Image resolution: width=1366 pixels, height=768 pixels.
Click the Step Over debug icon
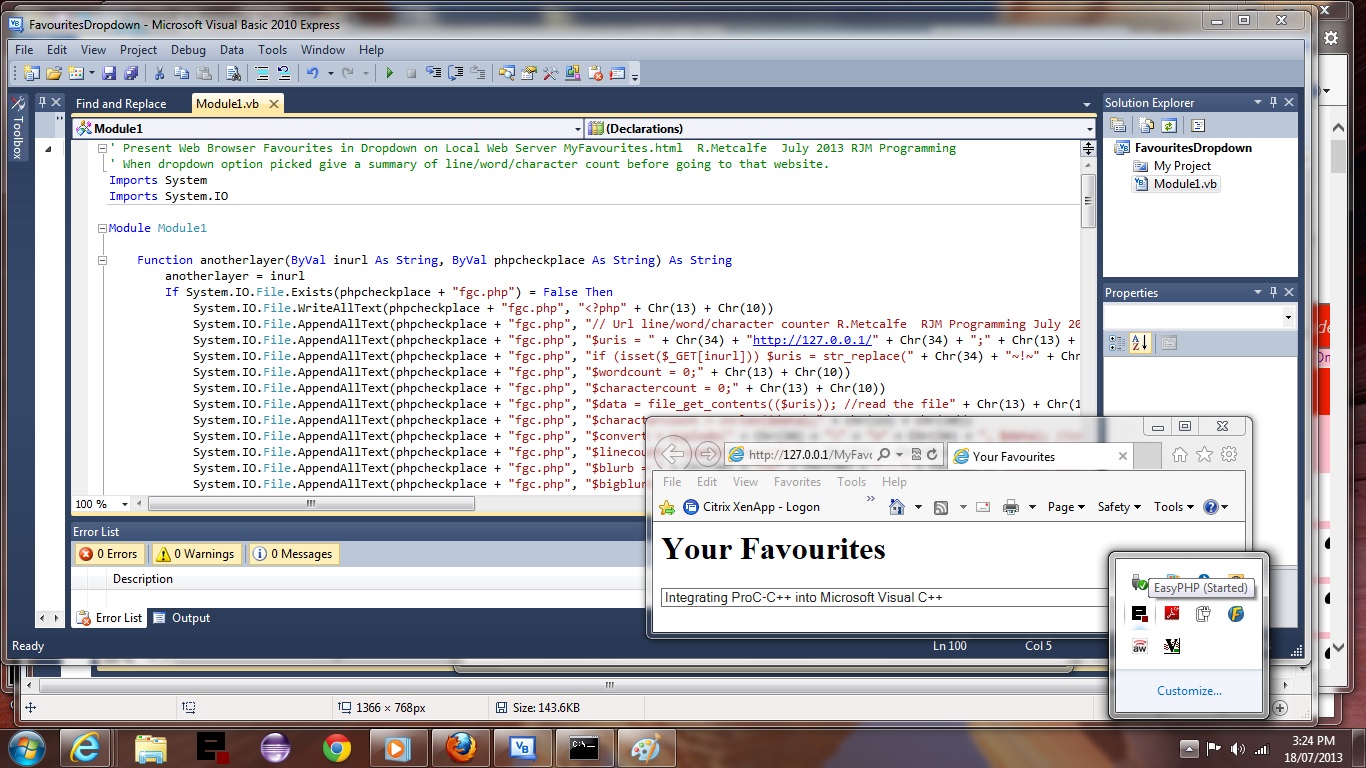coord(455,73)
